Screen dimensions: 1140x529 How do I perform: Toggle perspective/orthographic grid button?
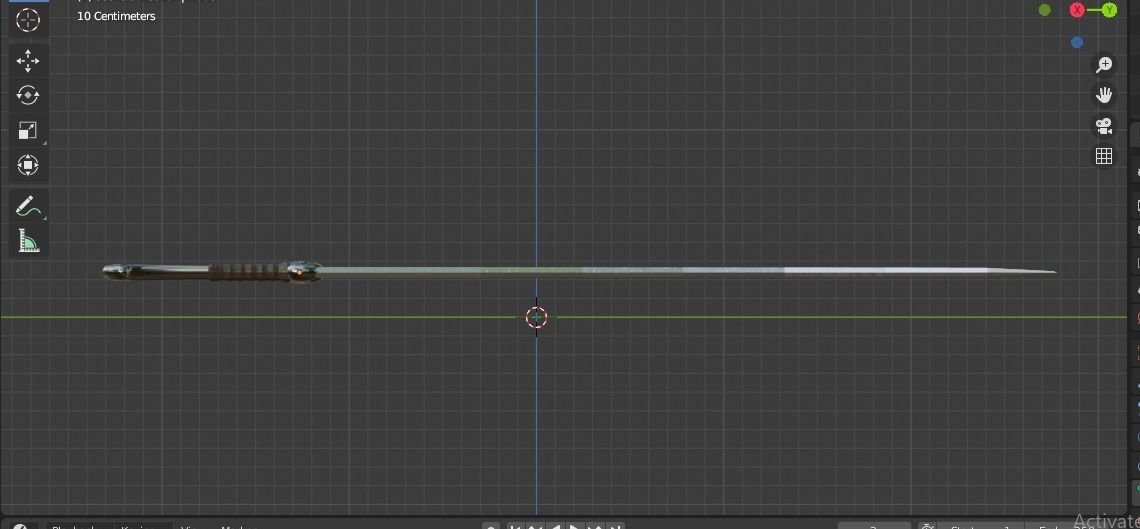tap(1104, 156)
